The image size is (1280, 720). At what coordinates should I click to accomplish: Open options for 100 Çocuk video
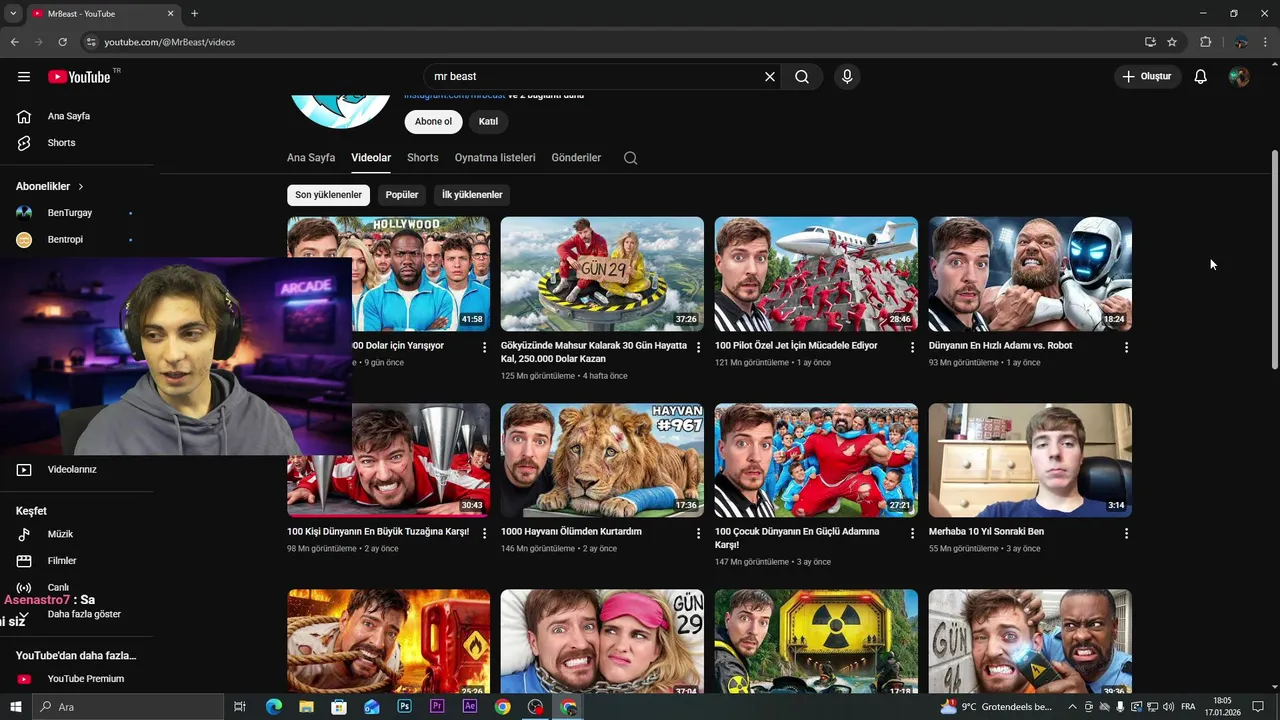(912, 533)
